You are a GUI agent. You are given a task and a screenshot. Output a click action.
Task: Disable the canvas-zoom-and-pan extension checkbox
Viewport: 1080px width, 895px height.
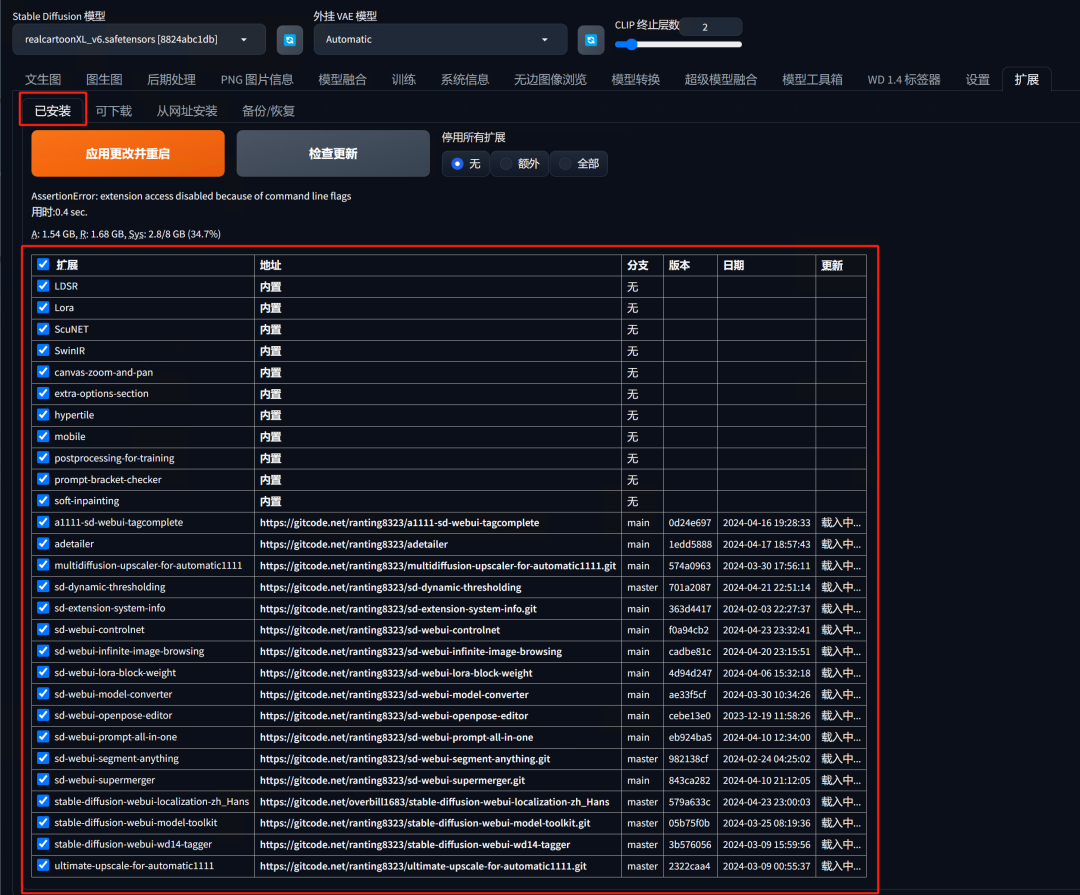[43, 371]
